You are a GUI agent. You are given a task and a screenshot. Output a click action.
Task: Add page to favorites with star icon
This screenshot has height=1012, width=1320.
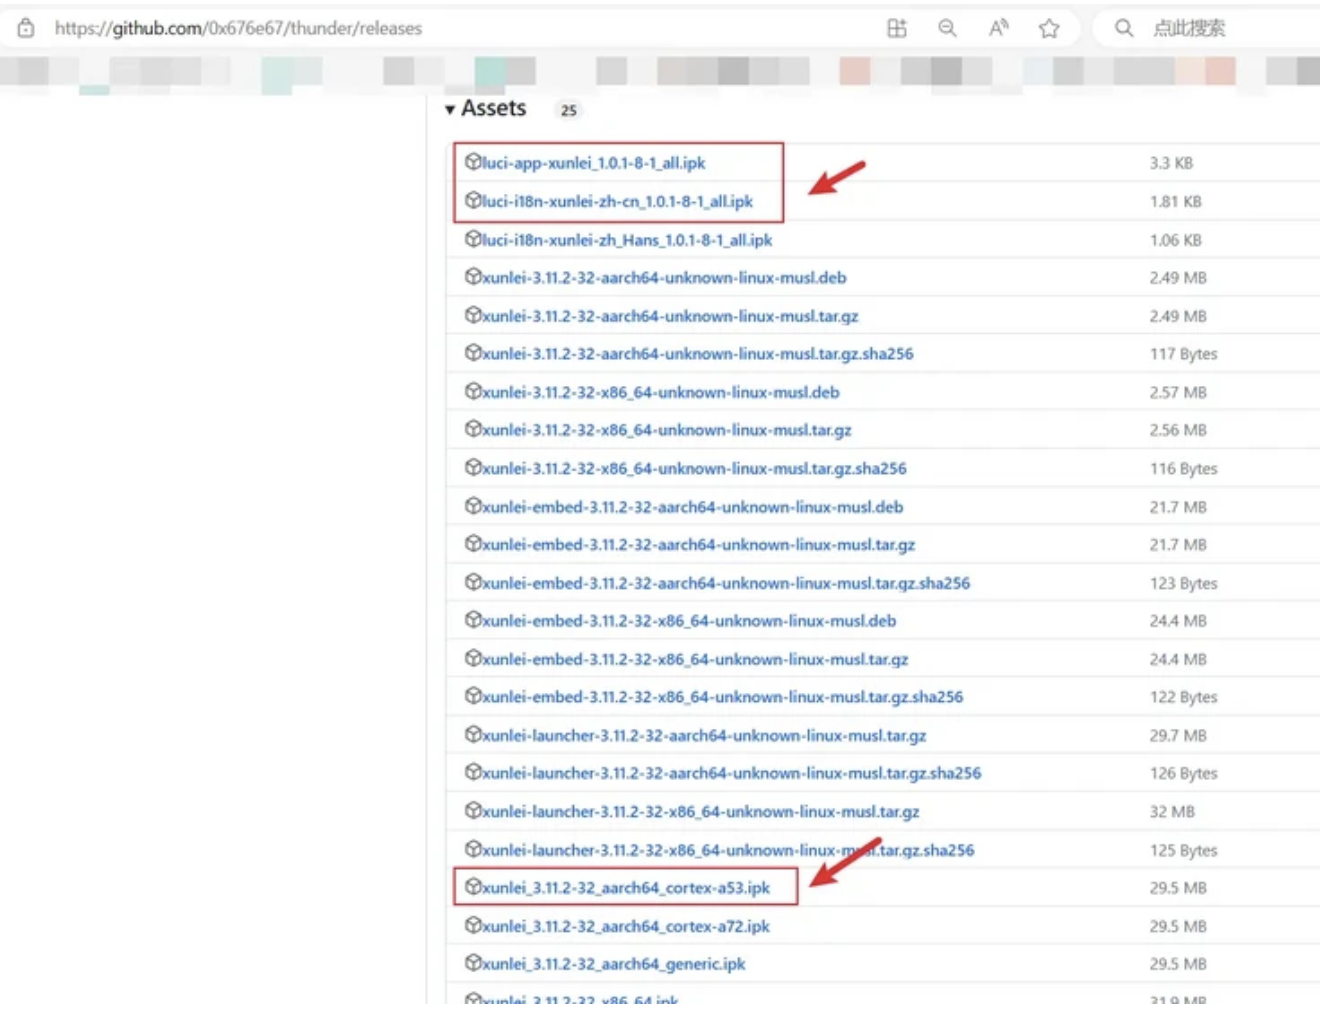tap(1049, 28)
